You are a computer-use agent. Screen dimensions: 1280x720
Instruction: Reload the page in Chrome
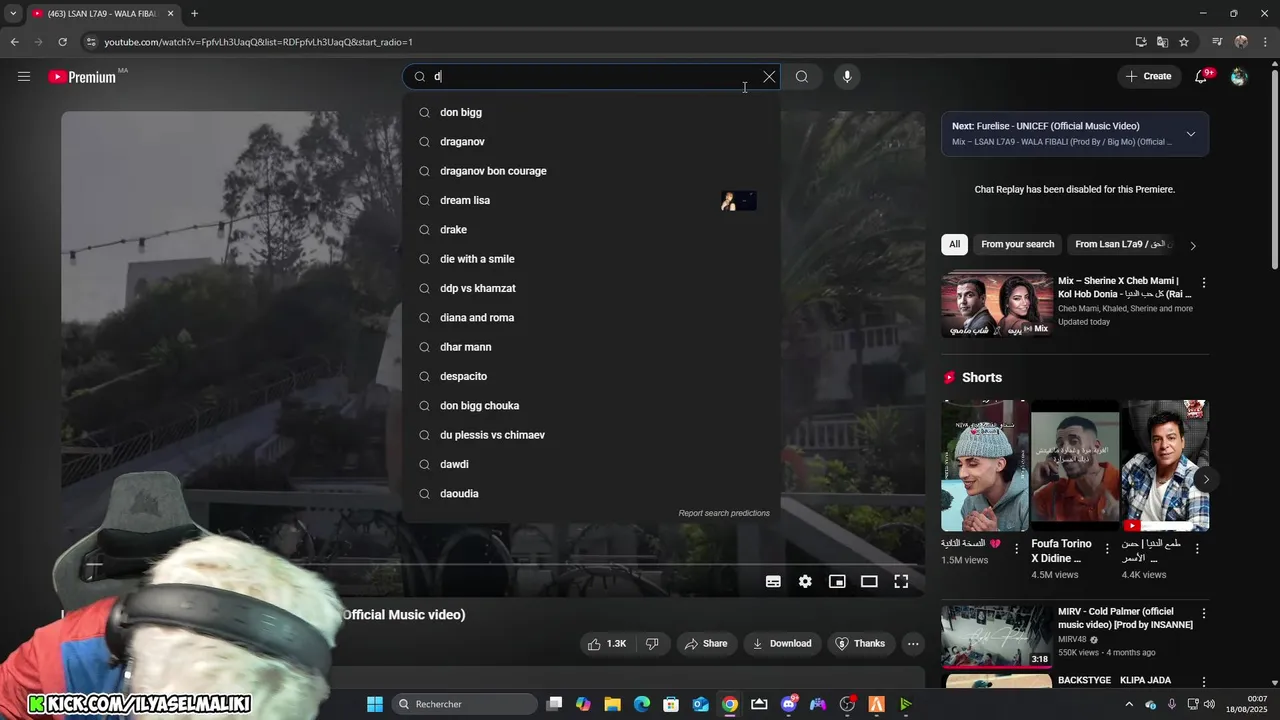(x=62, y=42)
